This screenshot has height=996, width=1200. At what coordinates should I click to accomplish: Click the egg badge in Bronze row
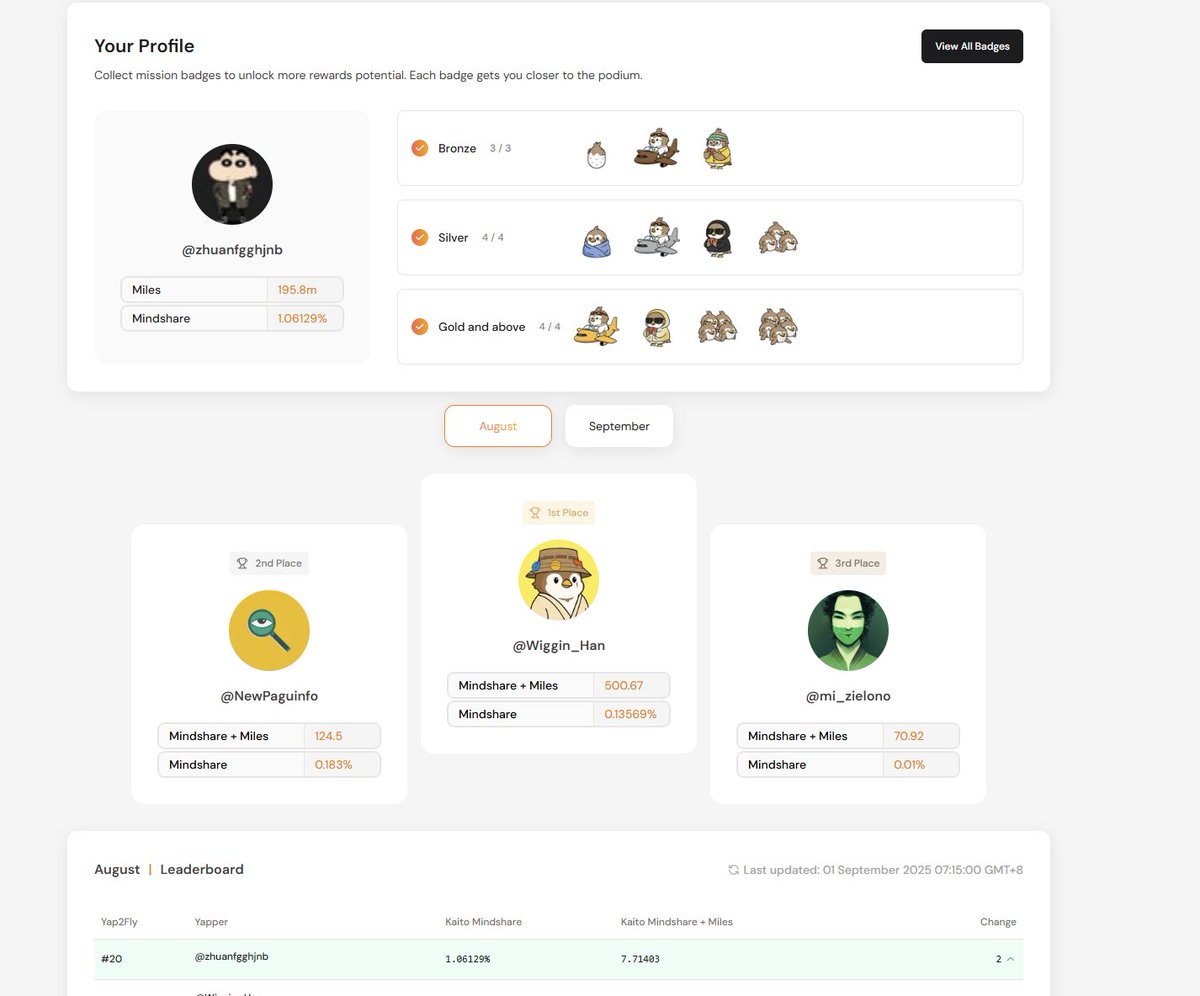pyautogui.click(x=596, y=154)
